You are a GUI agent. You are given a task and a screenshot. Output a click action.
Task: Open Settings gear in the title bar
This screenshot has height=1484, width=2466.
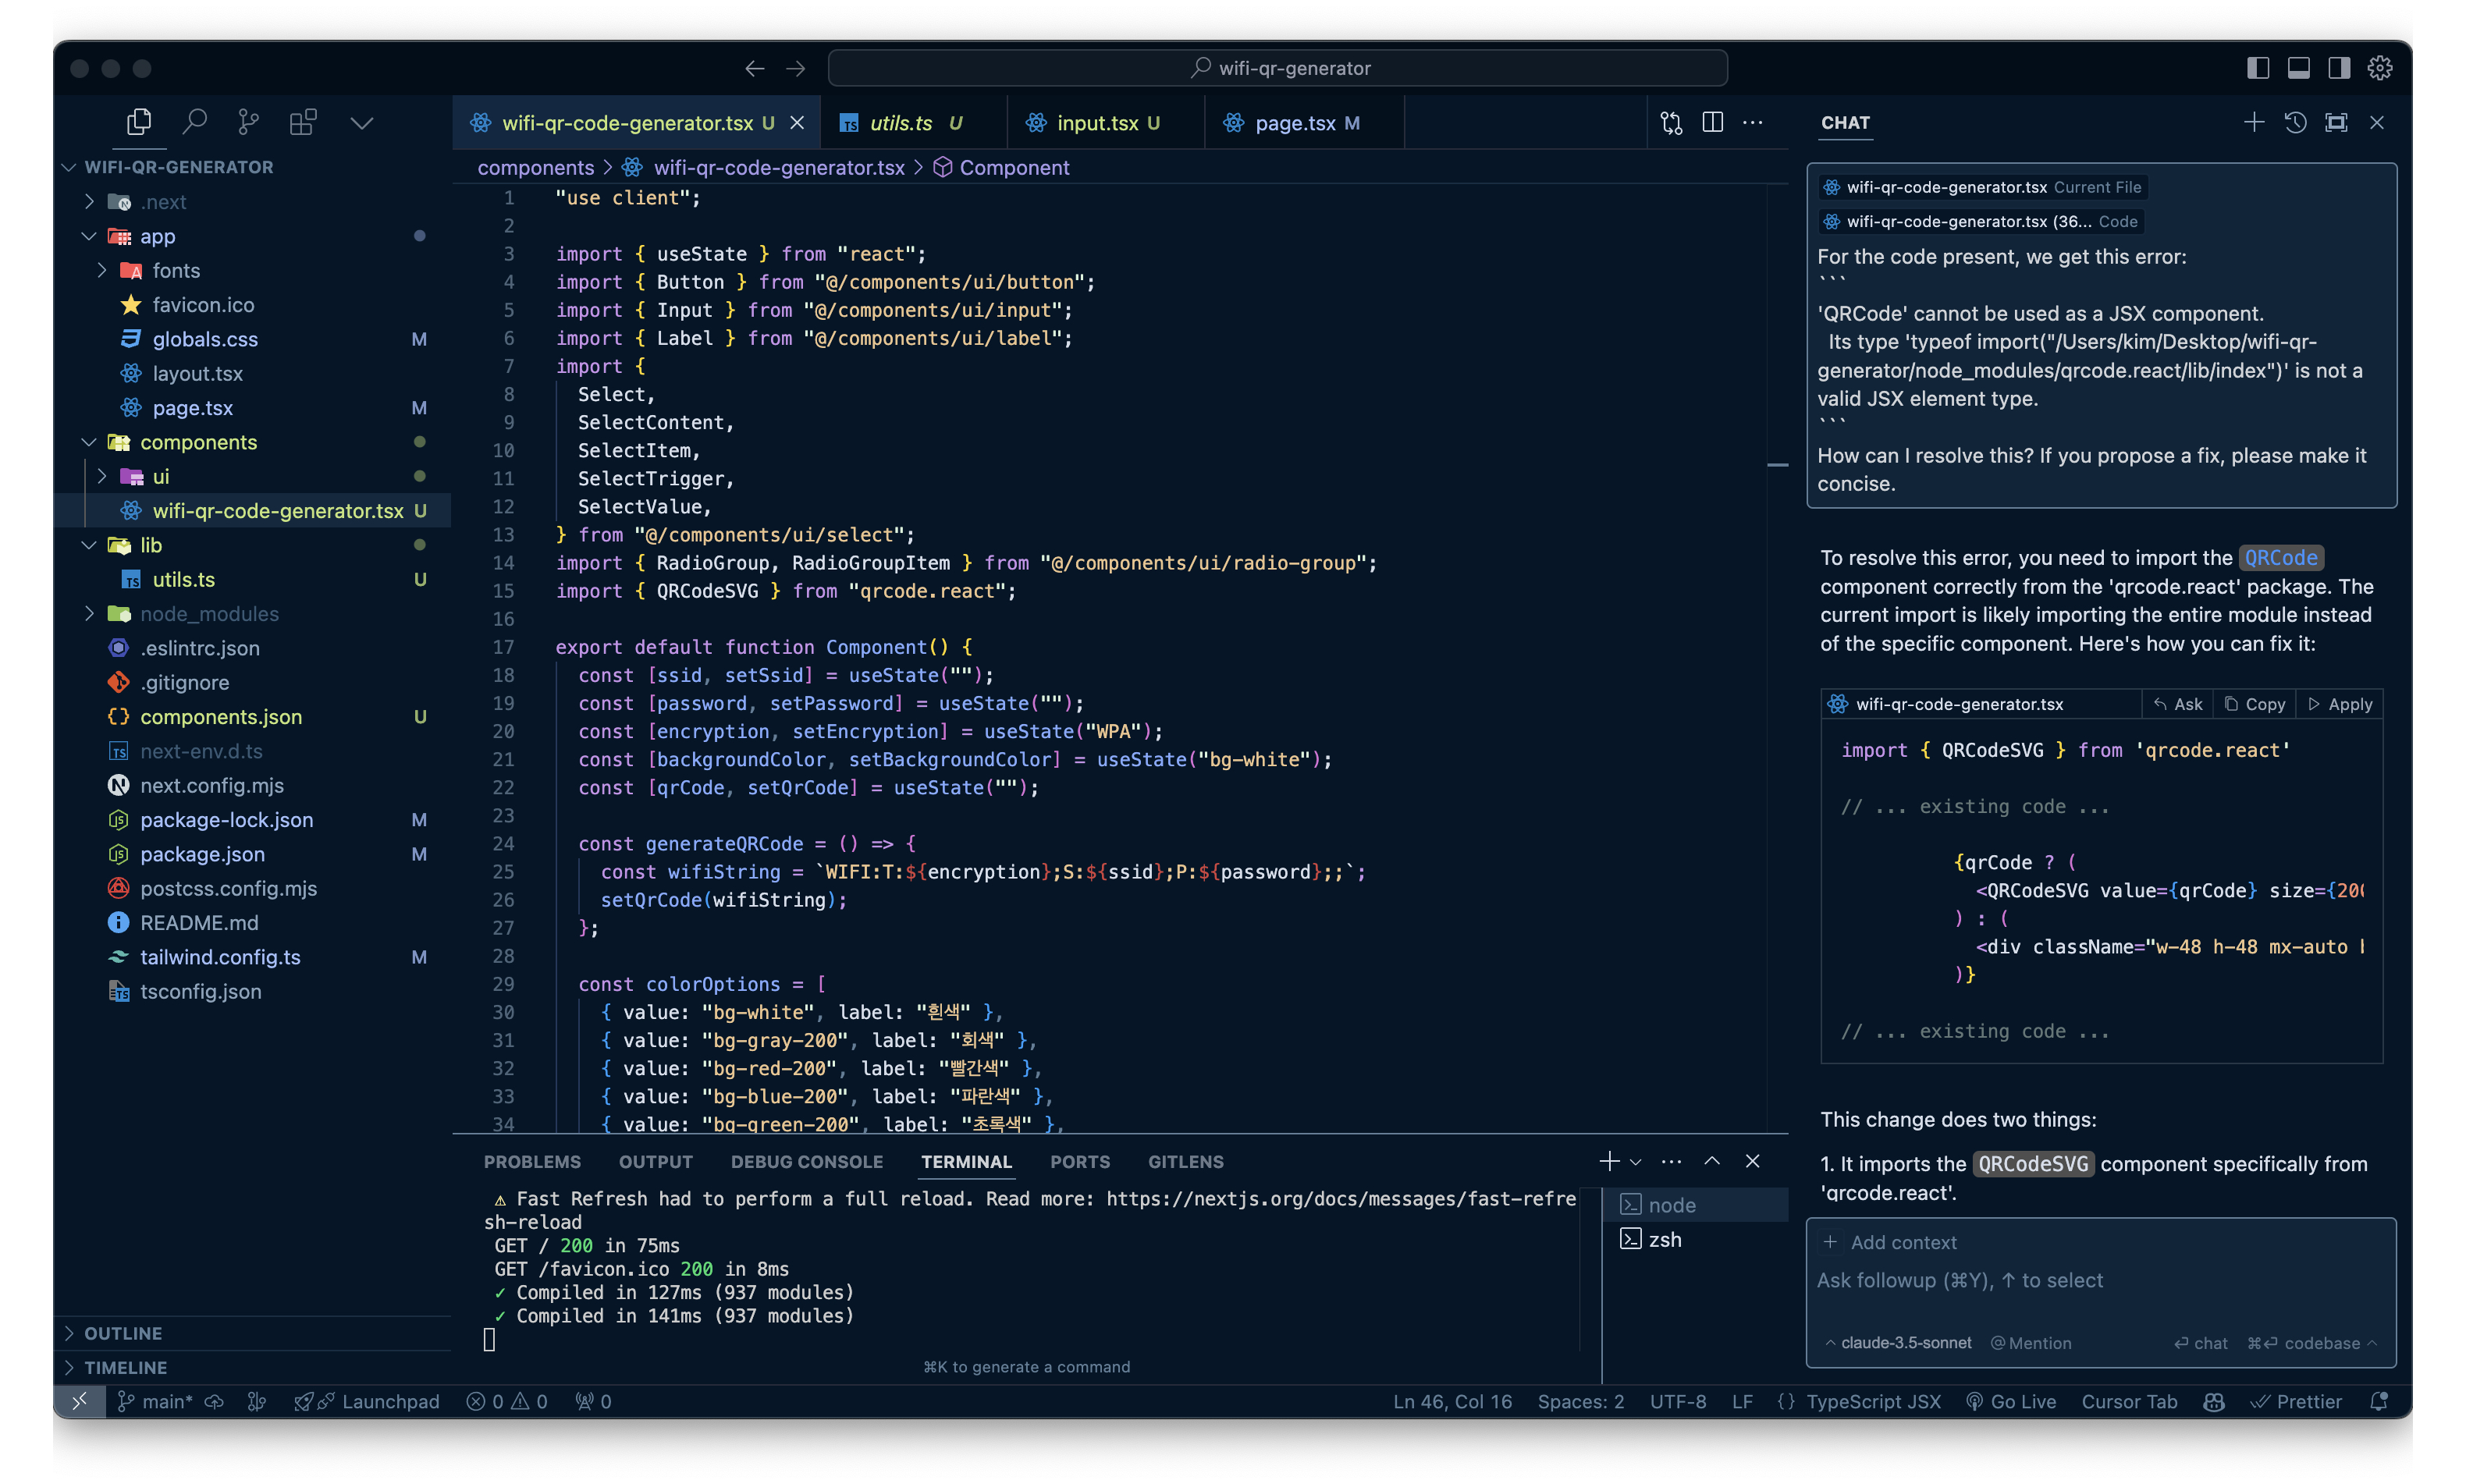click(2380, 67)
